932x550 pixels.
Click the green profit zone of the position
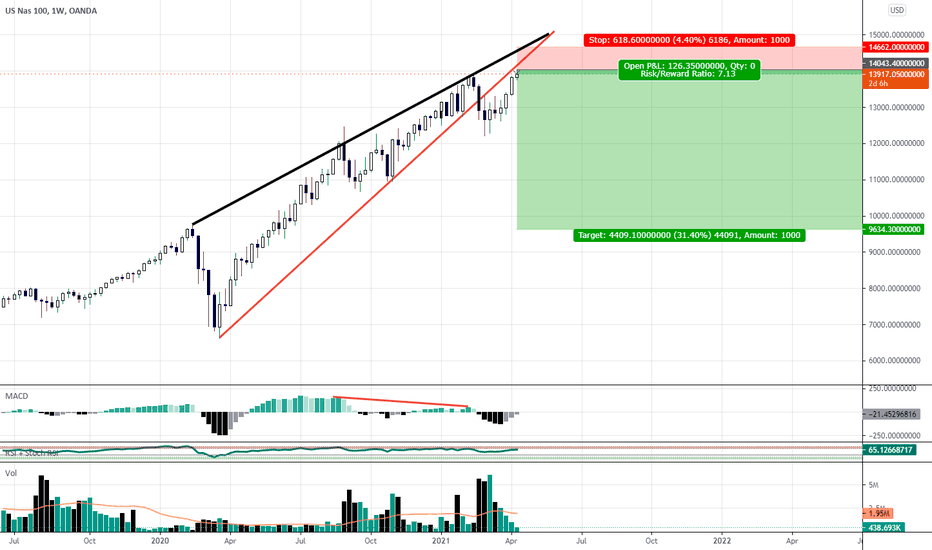coord(689,150)
